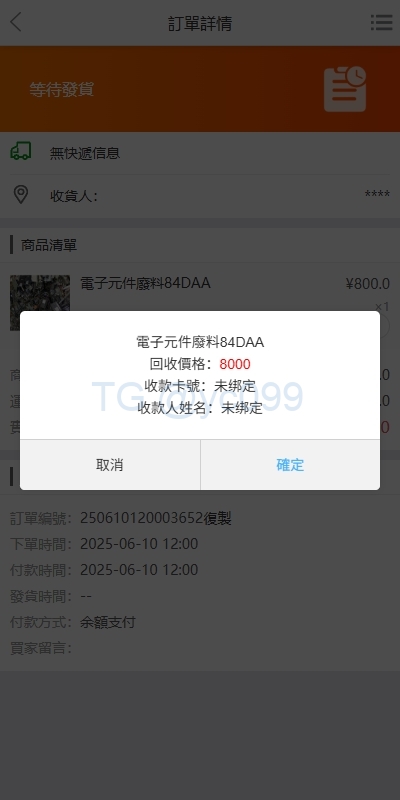Viewport: 400px width, 800px height.
Task: Click the location pin icon
Action: [x=20, y=195]
